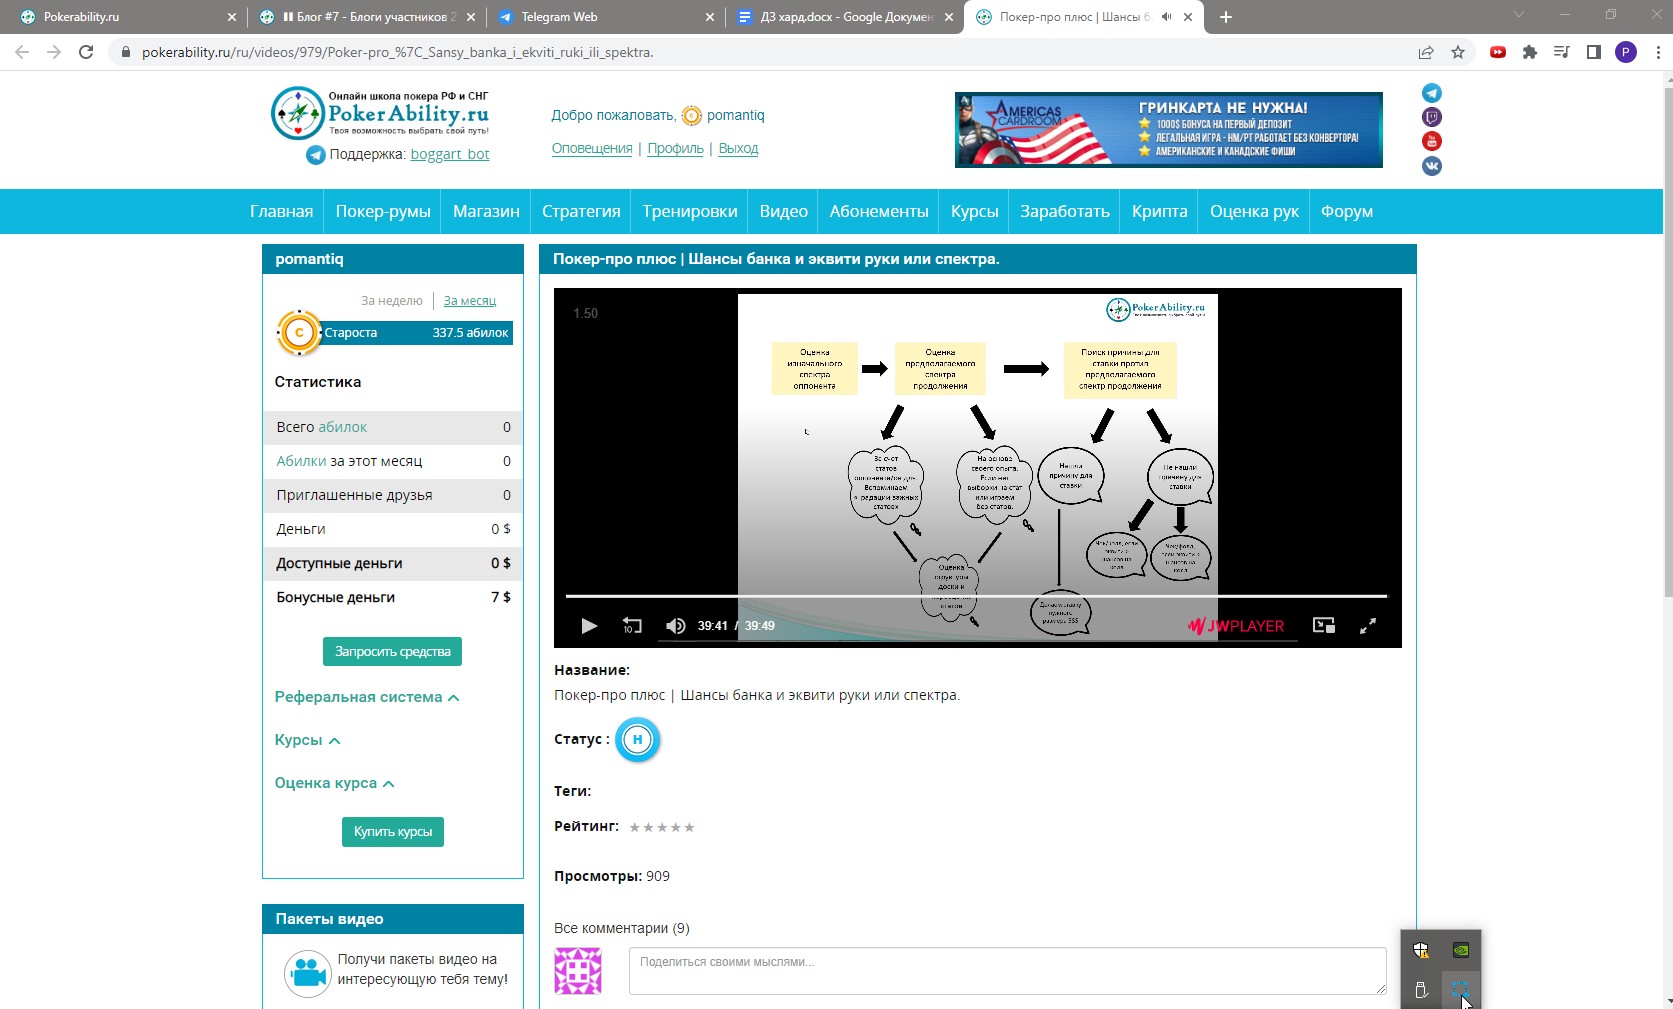Open YouTube social icon in header
The height and width of the screenshot is (1009, 1673).
(x=1432, y=141)
